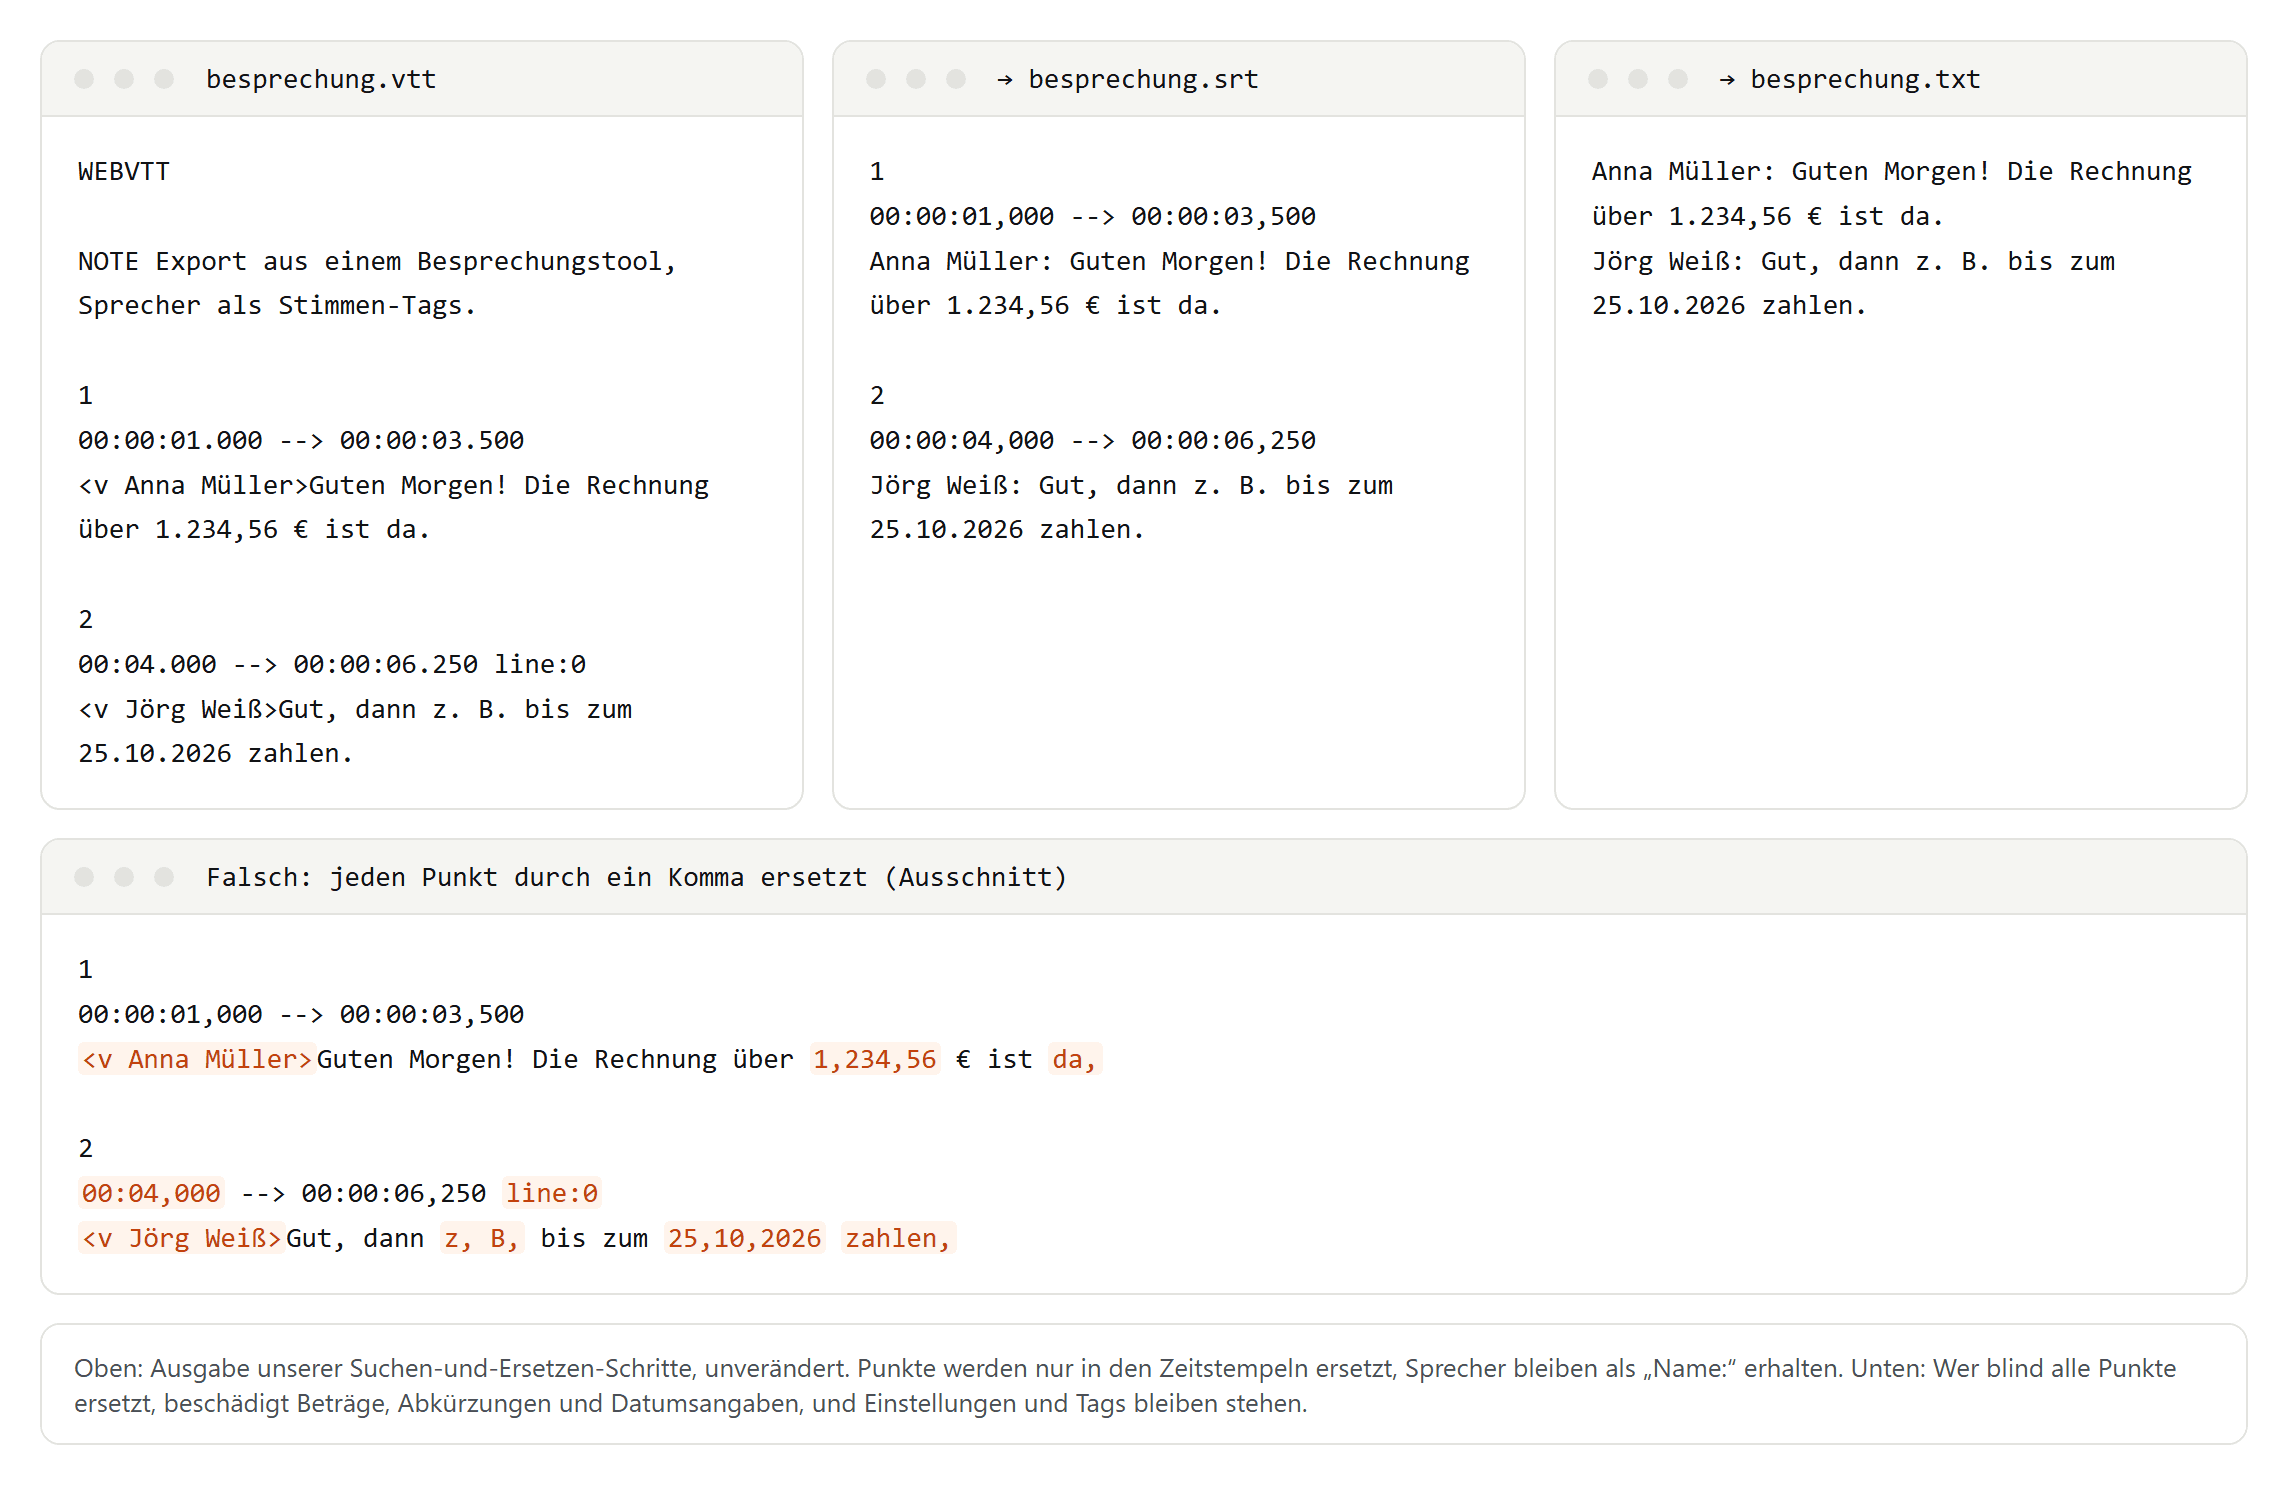The width and height of the screenshot is (2288, 1485).
Task: Click the NOTE Export aus einem Besprechungstool line
Action: pyautogui.click(x=377, y=261)
